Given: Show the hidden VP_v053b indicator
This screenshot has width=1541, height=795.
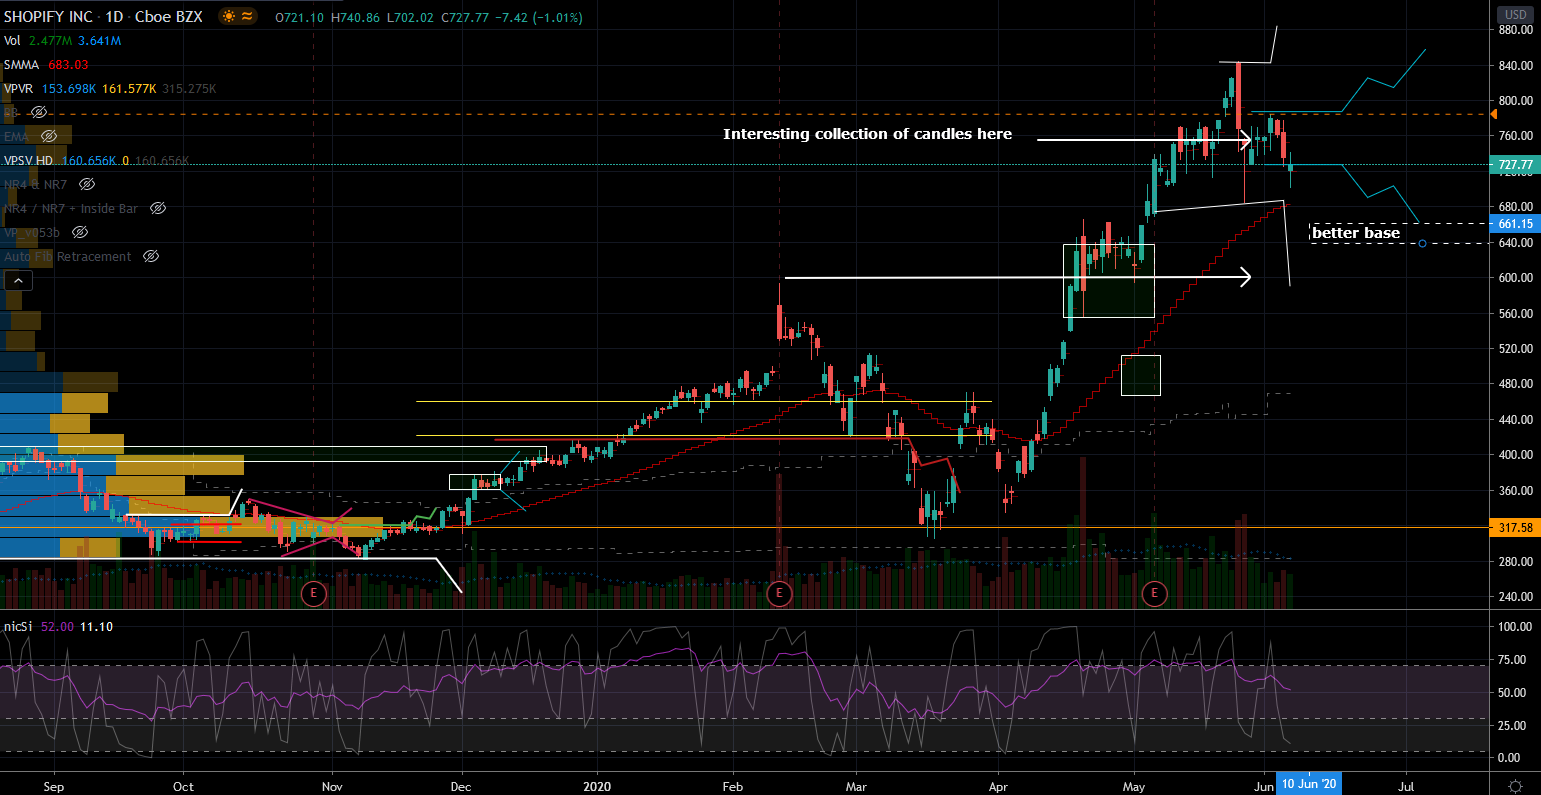Looking at the screenshot, I should click(80, 232).
